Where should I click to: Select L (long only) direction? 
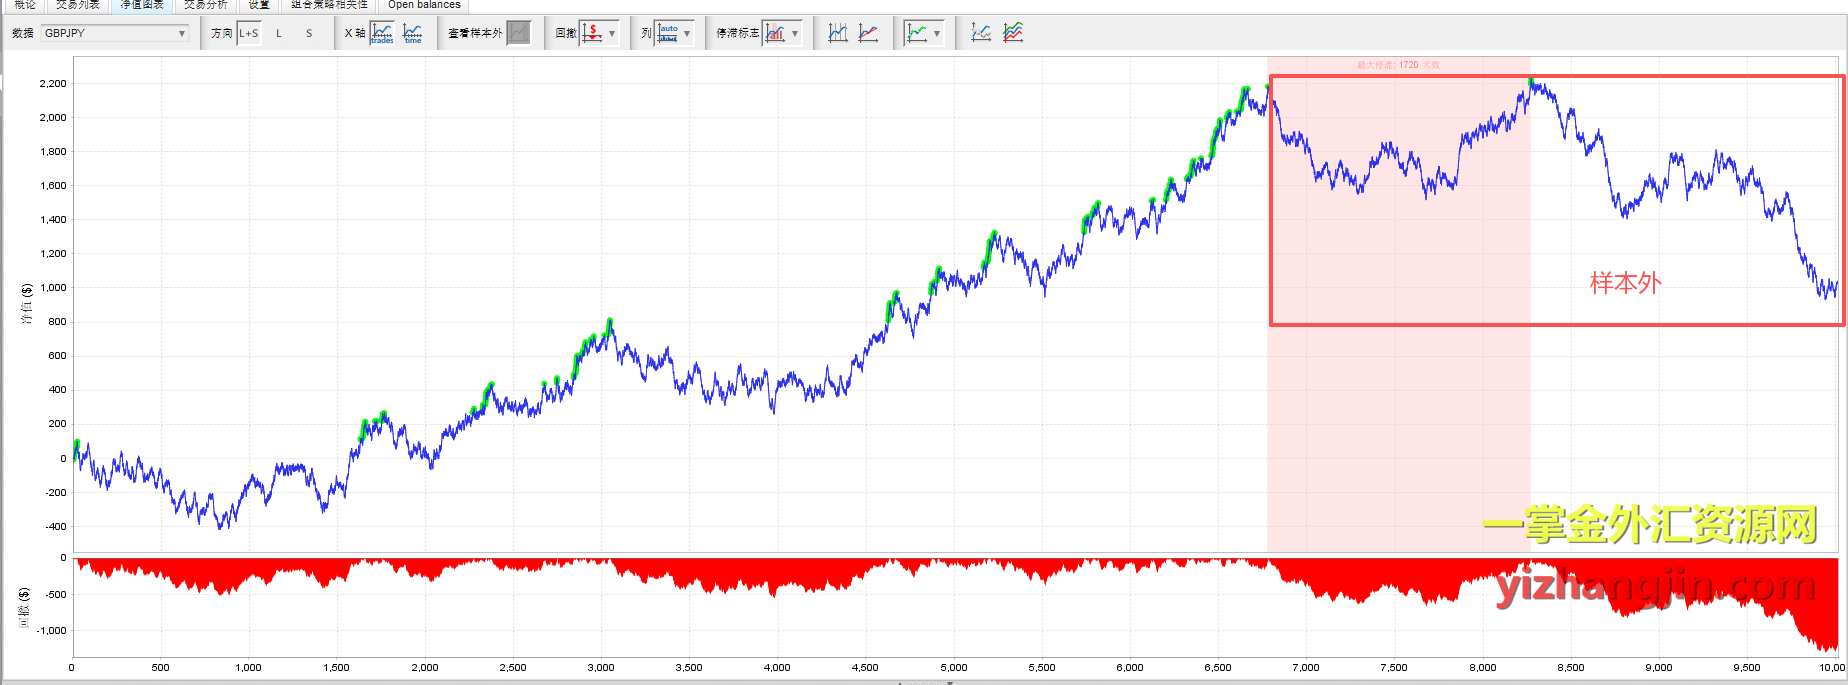279,33
